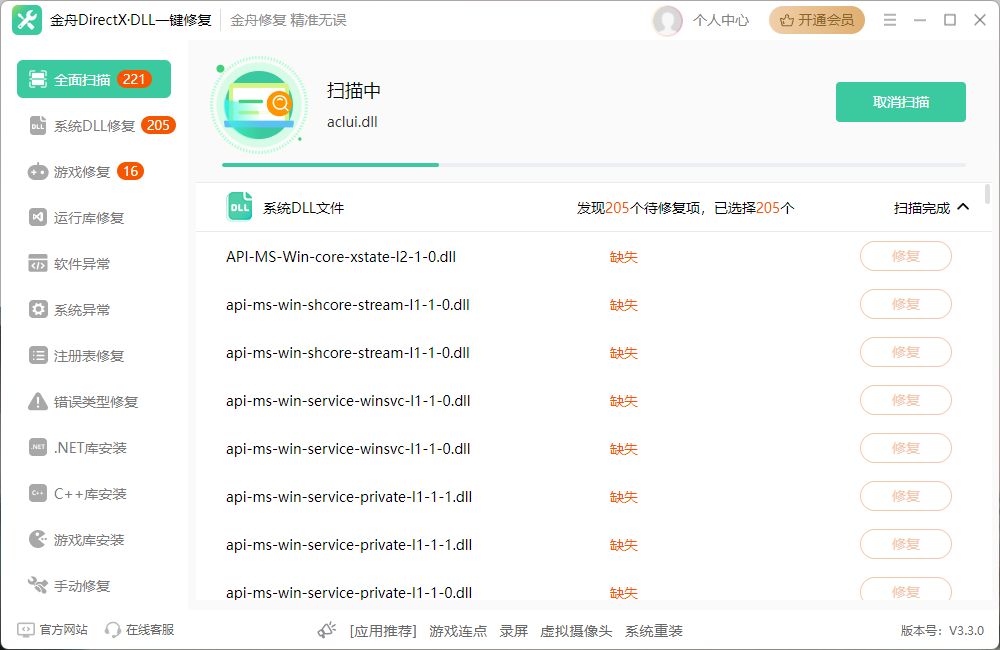Click the System DLL repair icon
Viewport: 1000px width, 650px height.
(38, 126)
